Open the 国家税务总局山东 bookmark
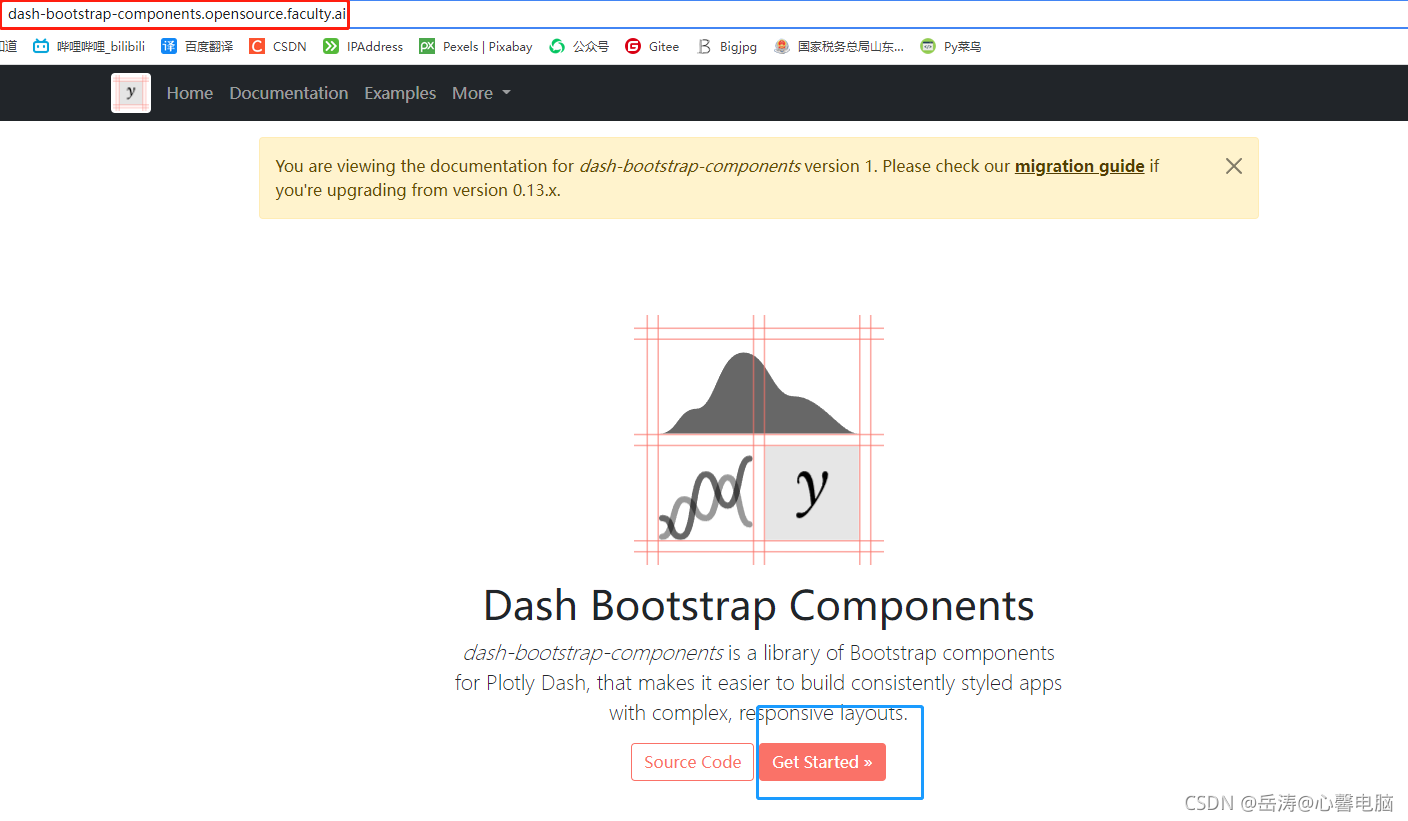 click(838, 46)
